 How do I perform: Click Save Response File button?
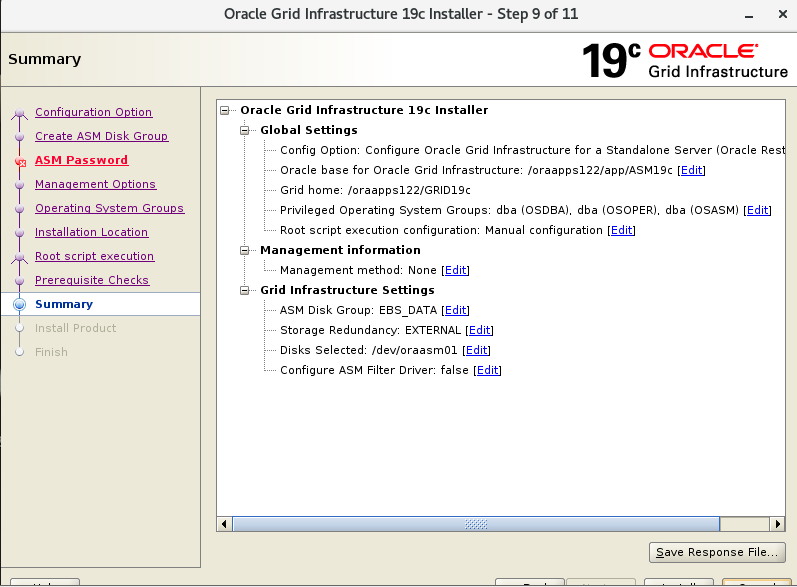coord(717,552)
